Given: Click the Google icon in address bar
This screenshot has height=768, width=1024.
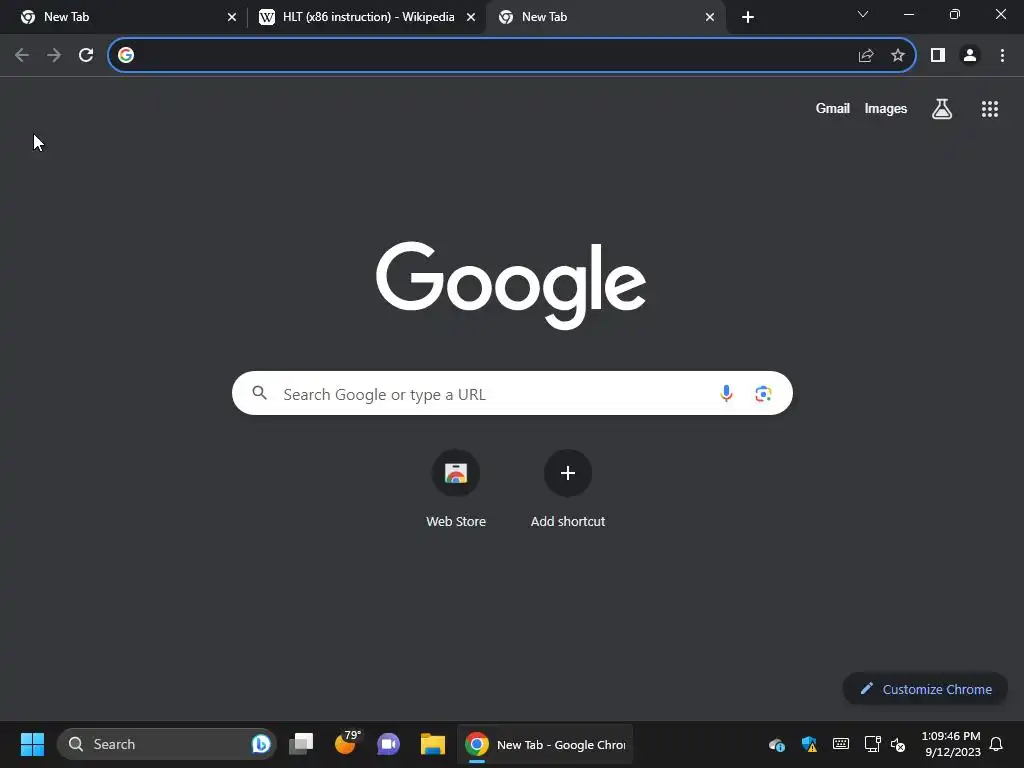Looking at the screenshot, I should click(x=126, y=56).
